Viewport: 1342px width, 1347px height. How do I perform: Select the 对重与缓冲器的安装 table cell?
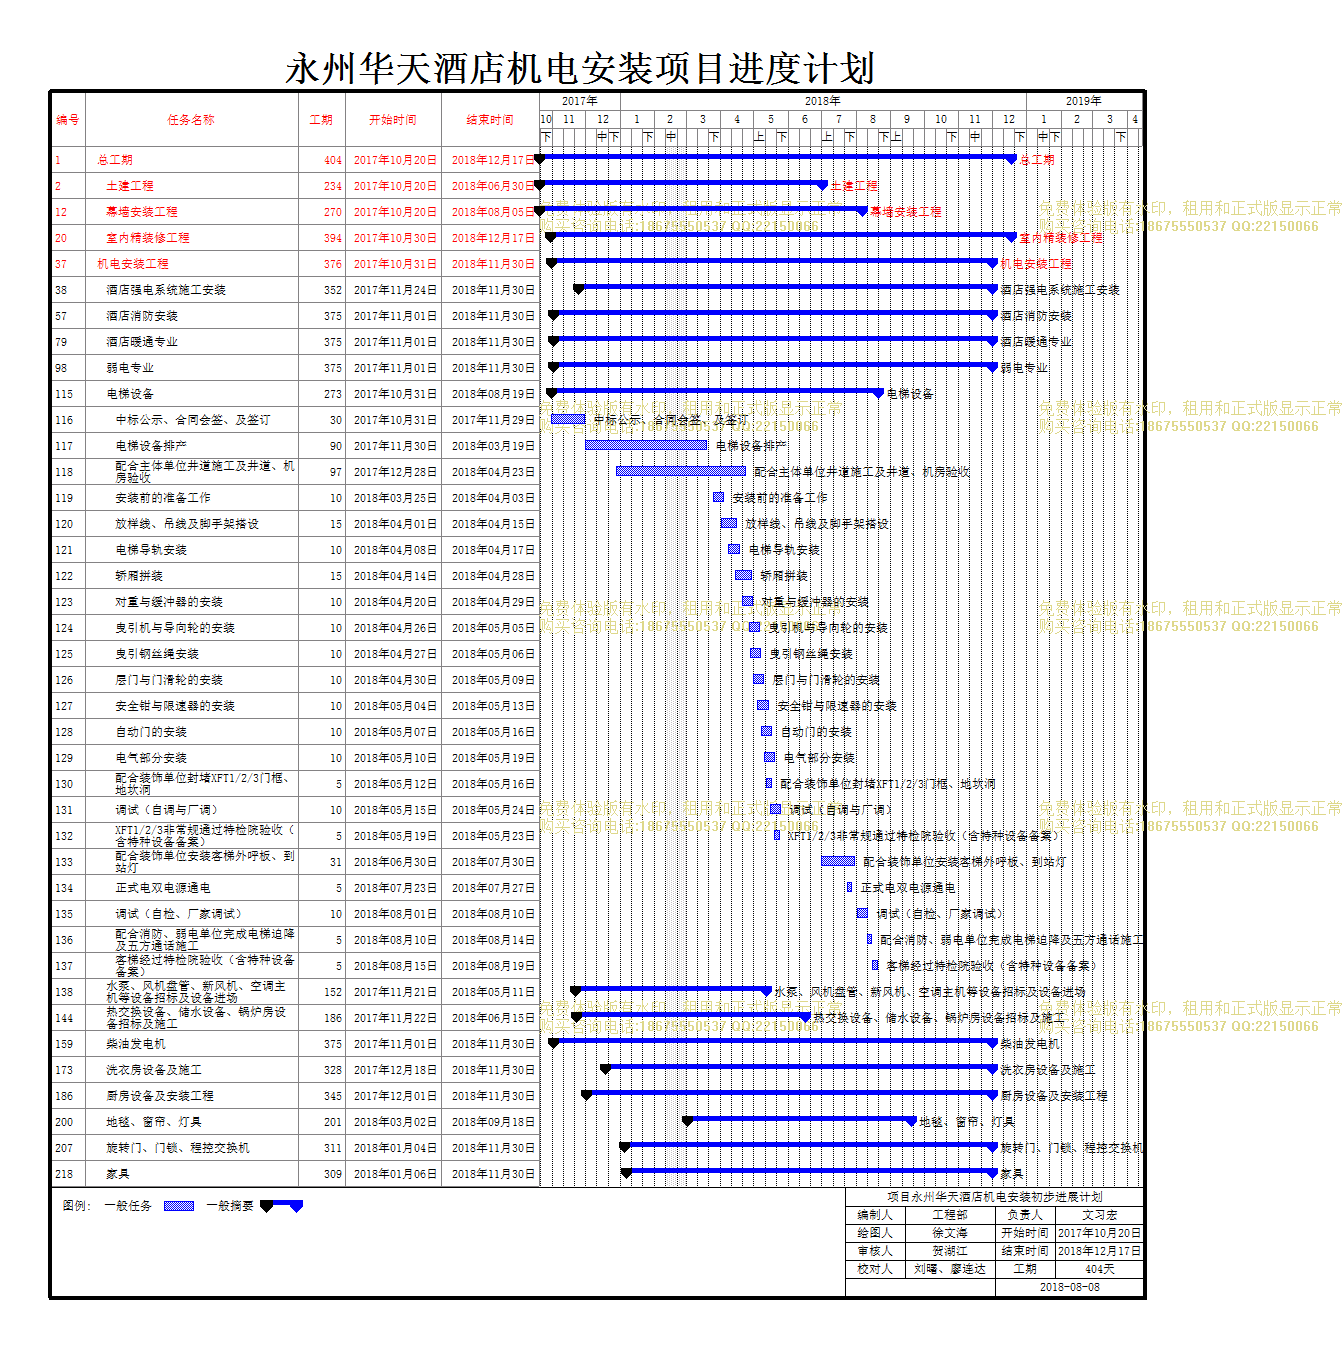point(191,602)
